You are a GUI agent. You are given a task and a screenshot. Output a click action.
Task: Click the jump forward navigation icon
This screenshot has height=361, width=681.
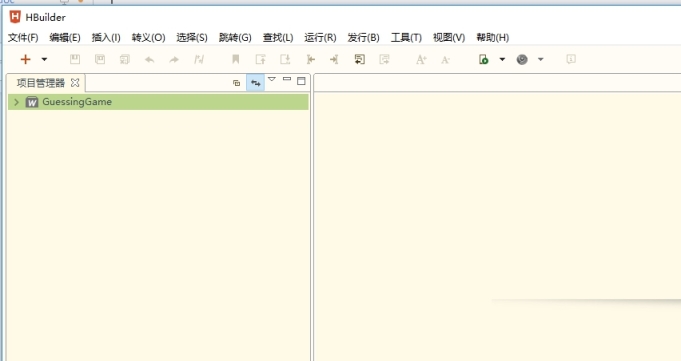[x=334, y=59]
